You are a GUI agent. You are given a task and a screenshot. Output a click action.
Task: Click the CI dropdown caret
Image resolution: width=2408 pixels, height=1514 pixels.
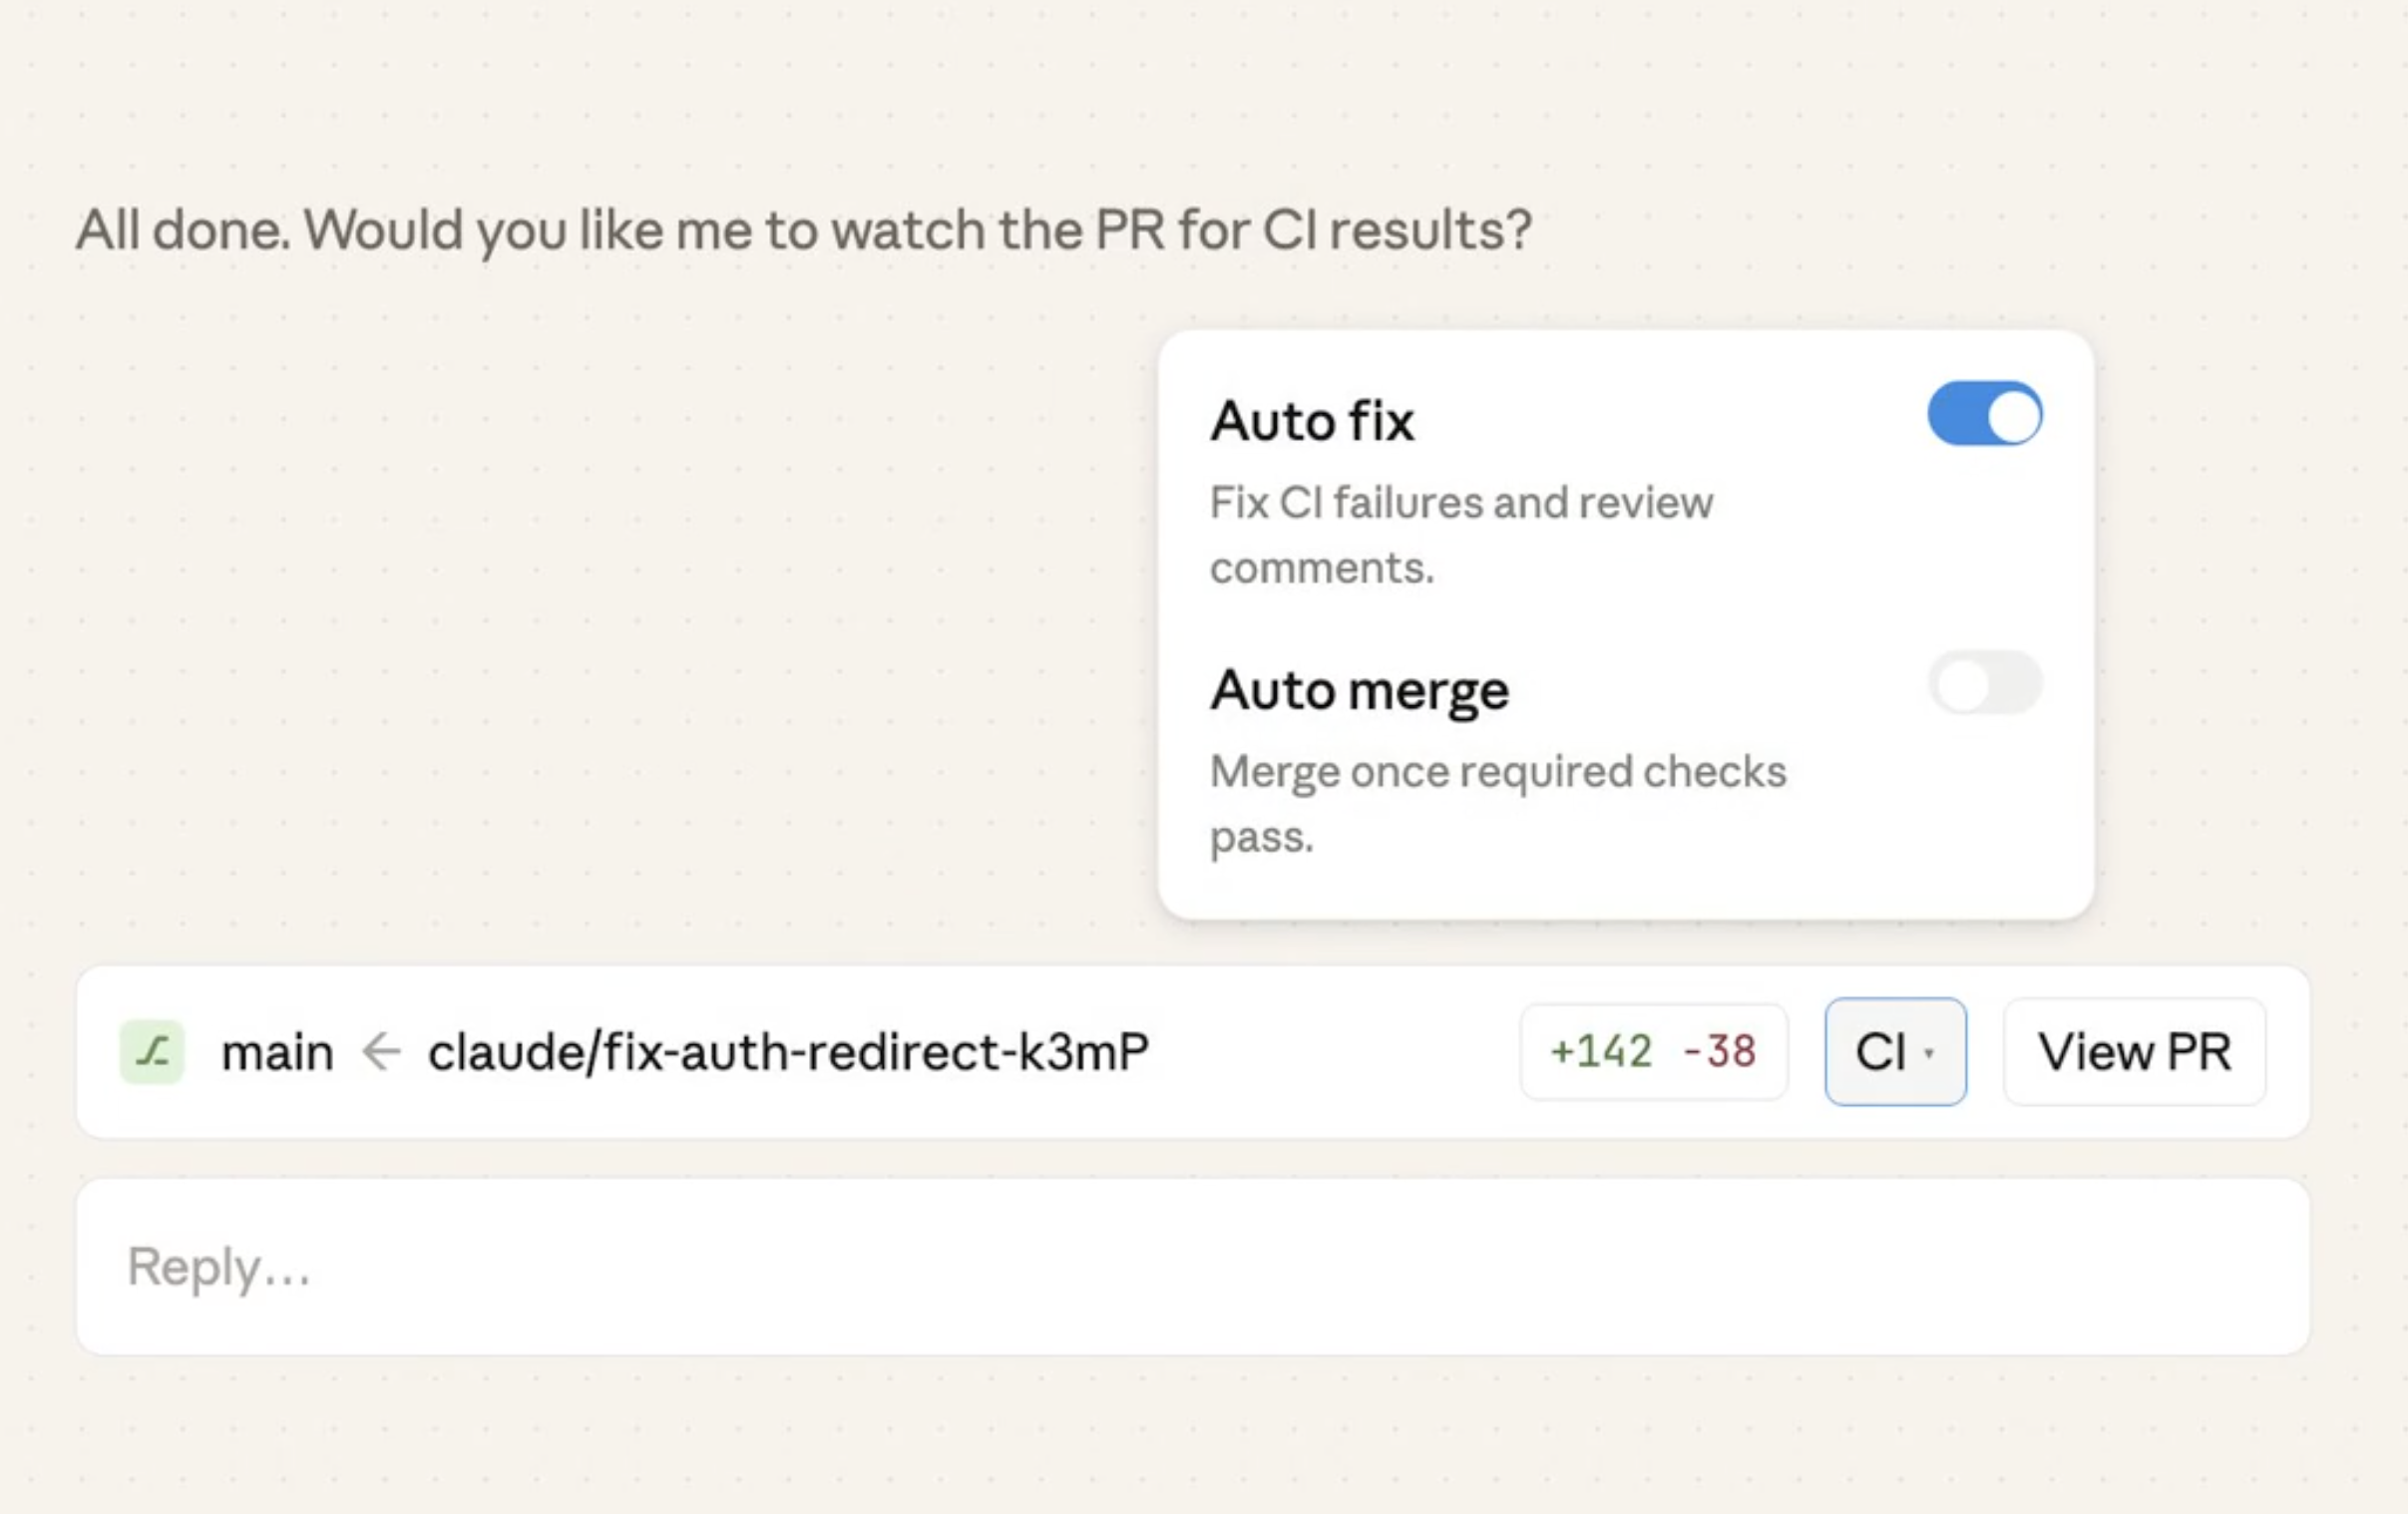(x=1931, y=1053)
